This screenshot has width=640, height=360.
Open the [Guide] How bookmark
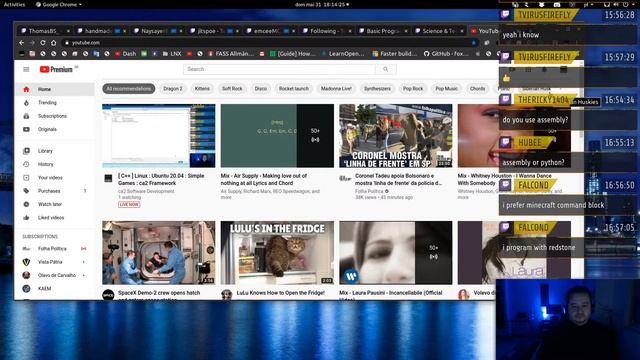tap(292, 53)
